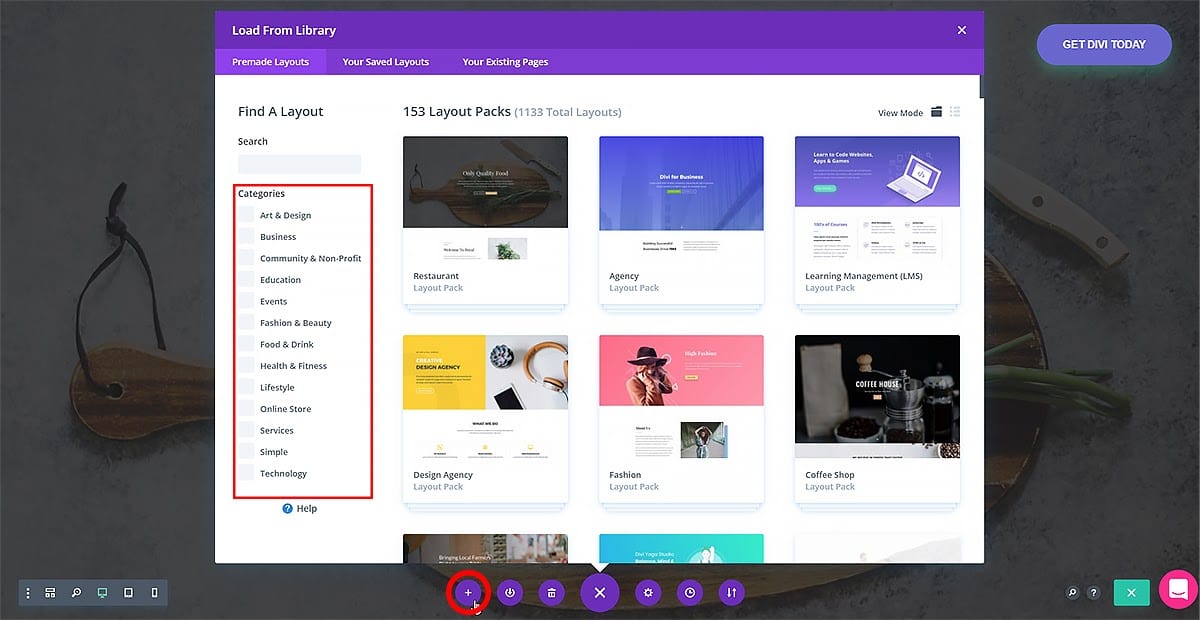Click the dialog's vertical scrollbar

[981, 88]
